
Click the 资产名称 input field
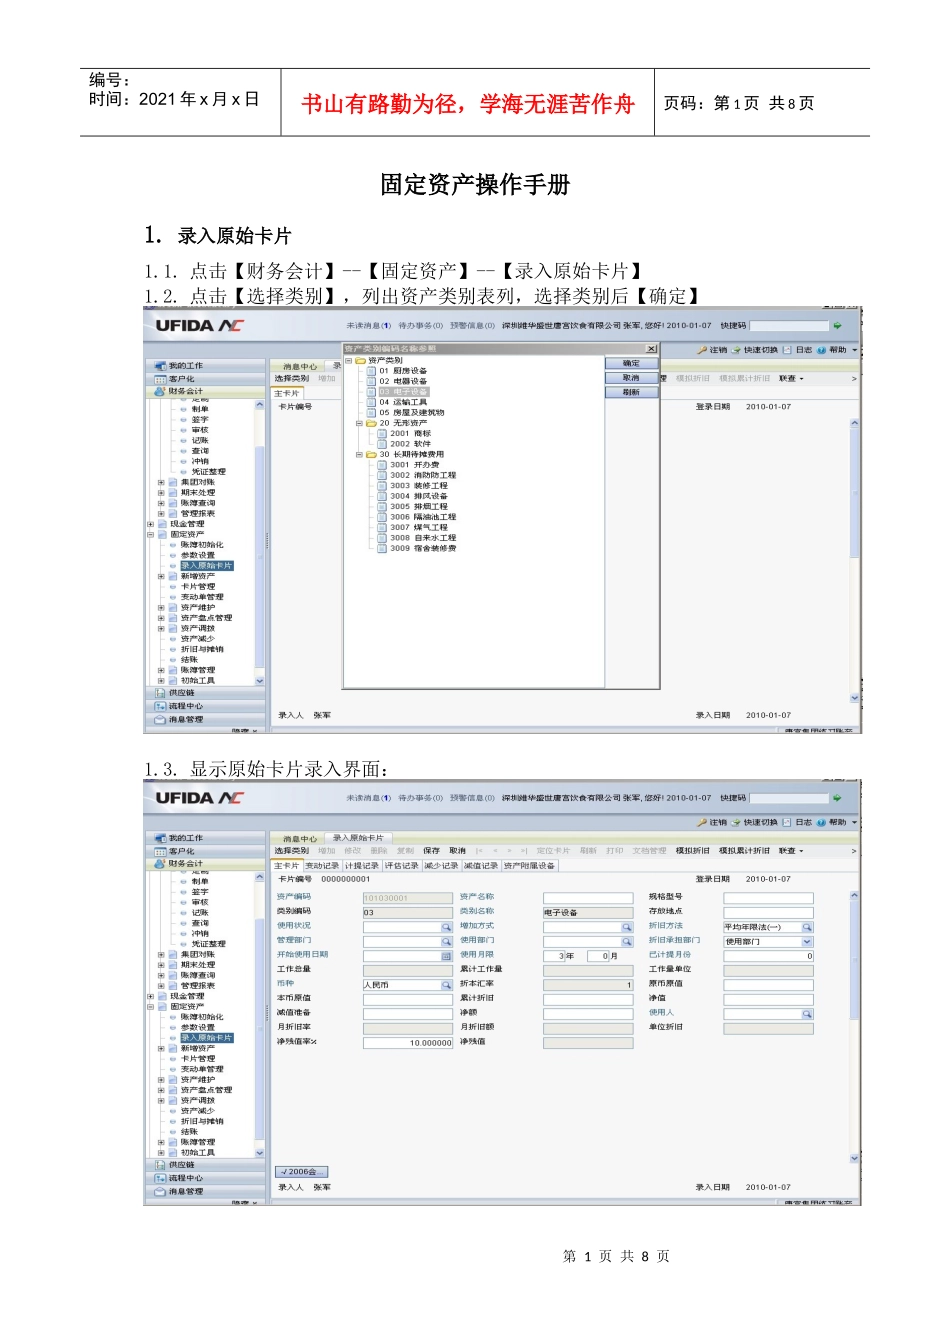click(x=588, y=898)
